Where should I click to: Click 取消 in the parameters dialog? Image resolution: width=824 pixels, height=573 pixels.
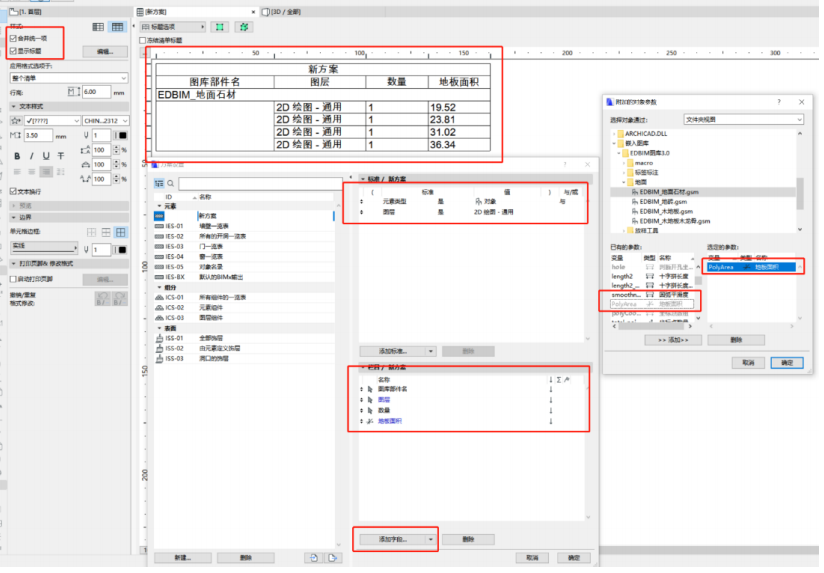coord(748,363)
